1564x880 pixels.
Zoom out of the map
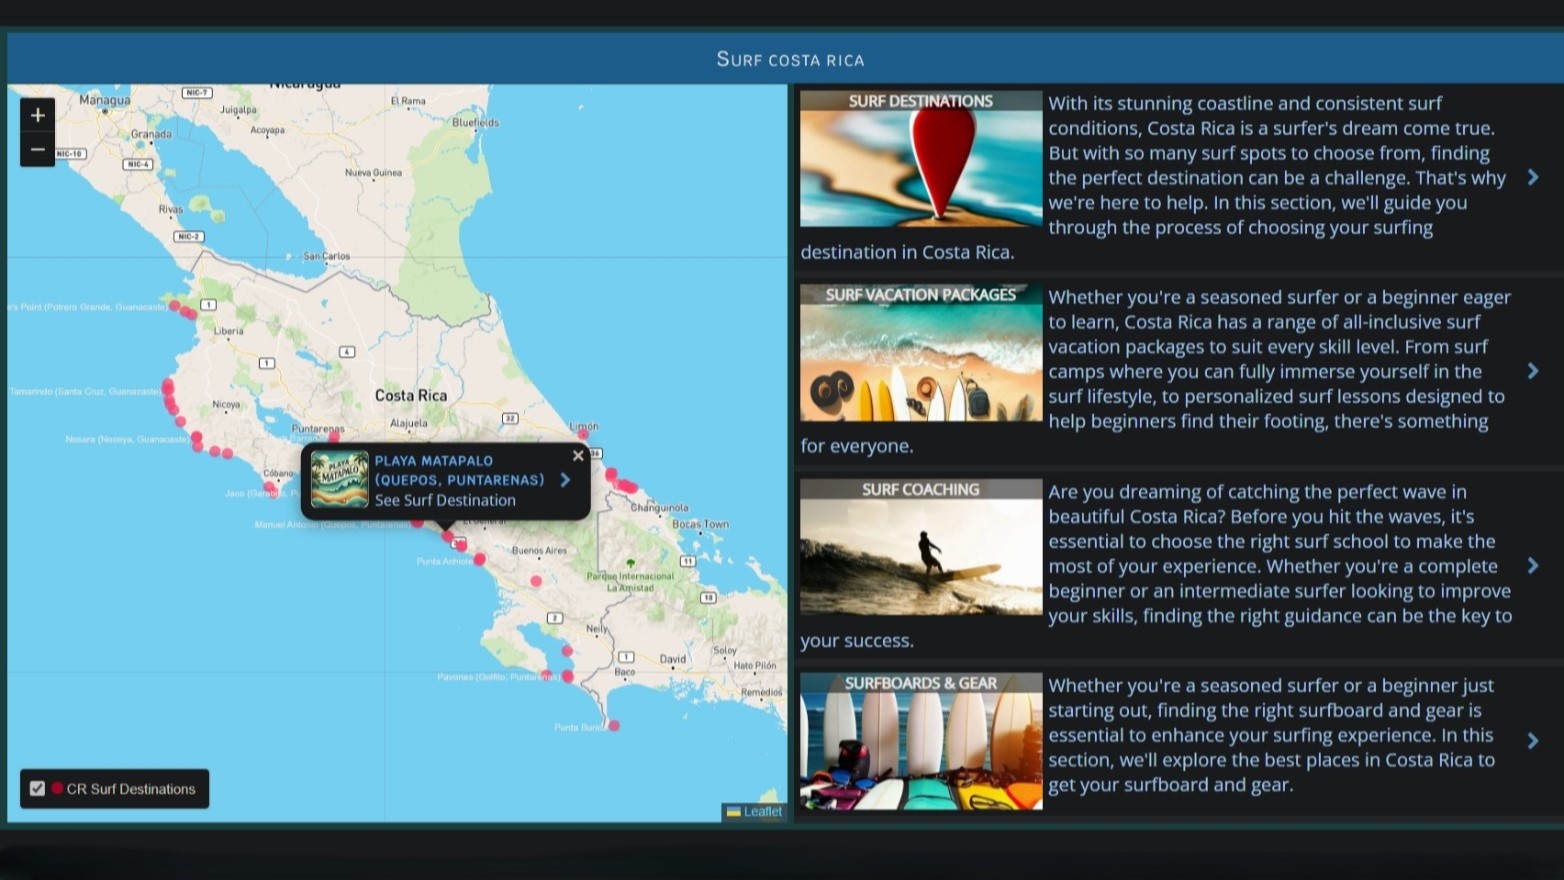(x=37, y=150)
